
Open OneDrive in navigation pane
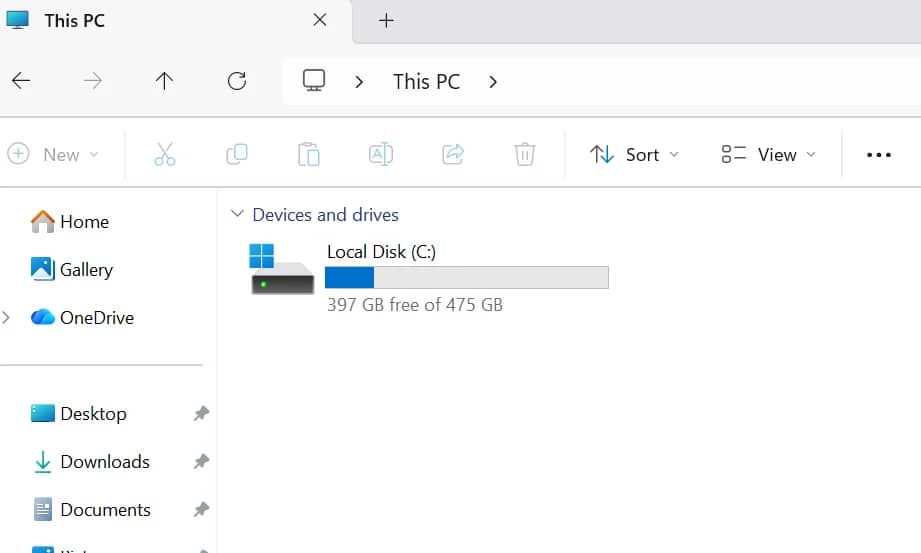(x=82, y=318)
